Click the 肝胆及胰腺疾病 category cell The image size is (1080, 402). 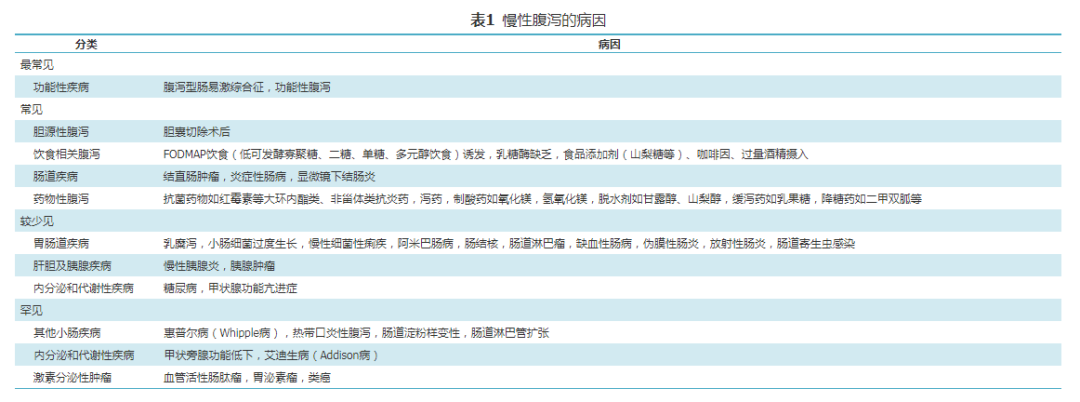click(72, 266)
